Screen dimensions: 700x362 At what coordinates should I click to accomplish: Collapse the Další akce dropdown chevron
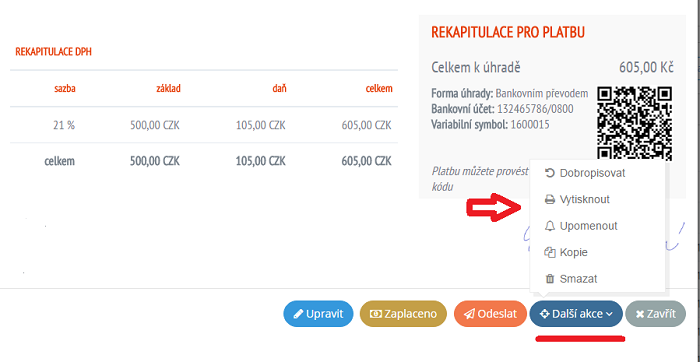coord(609,314)
